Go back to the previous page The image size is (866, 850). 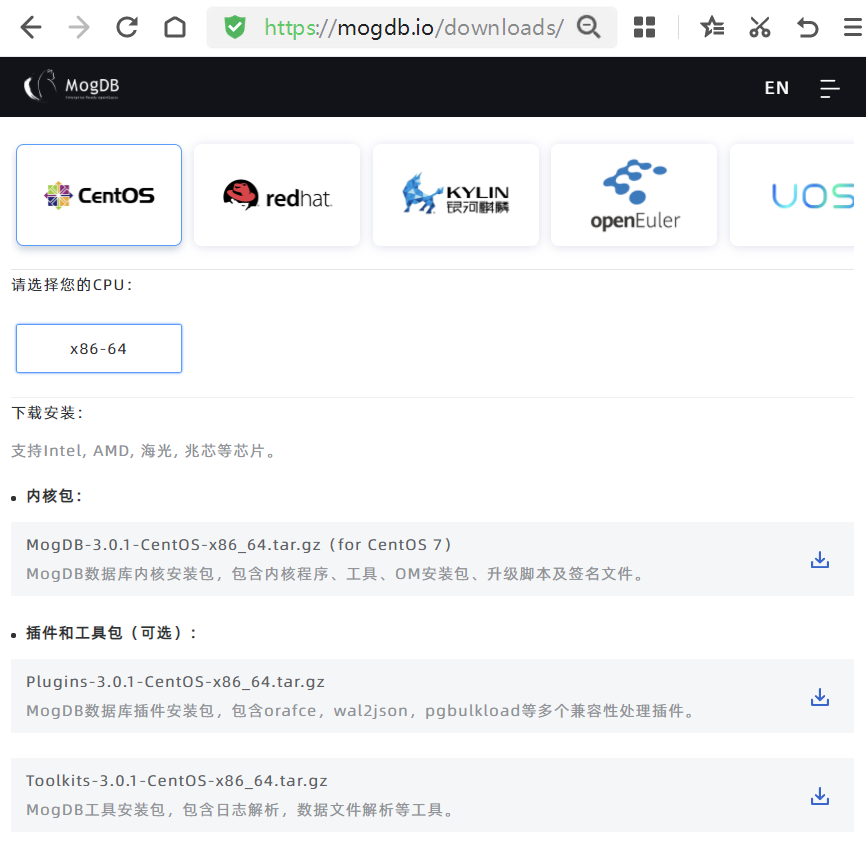point(30,28)
